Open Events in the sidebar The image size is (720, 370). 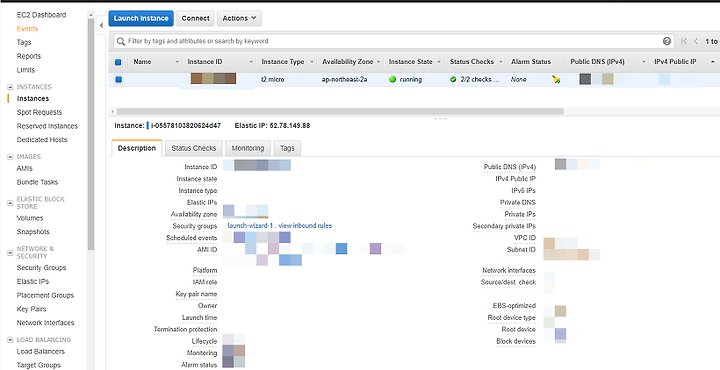[27, 28]
